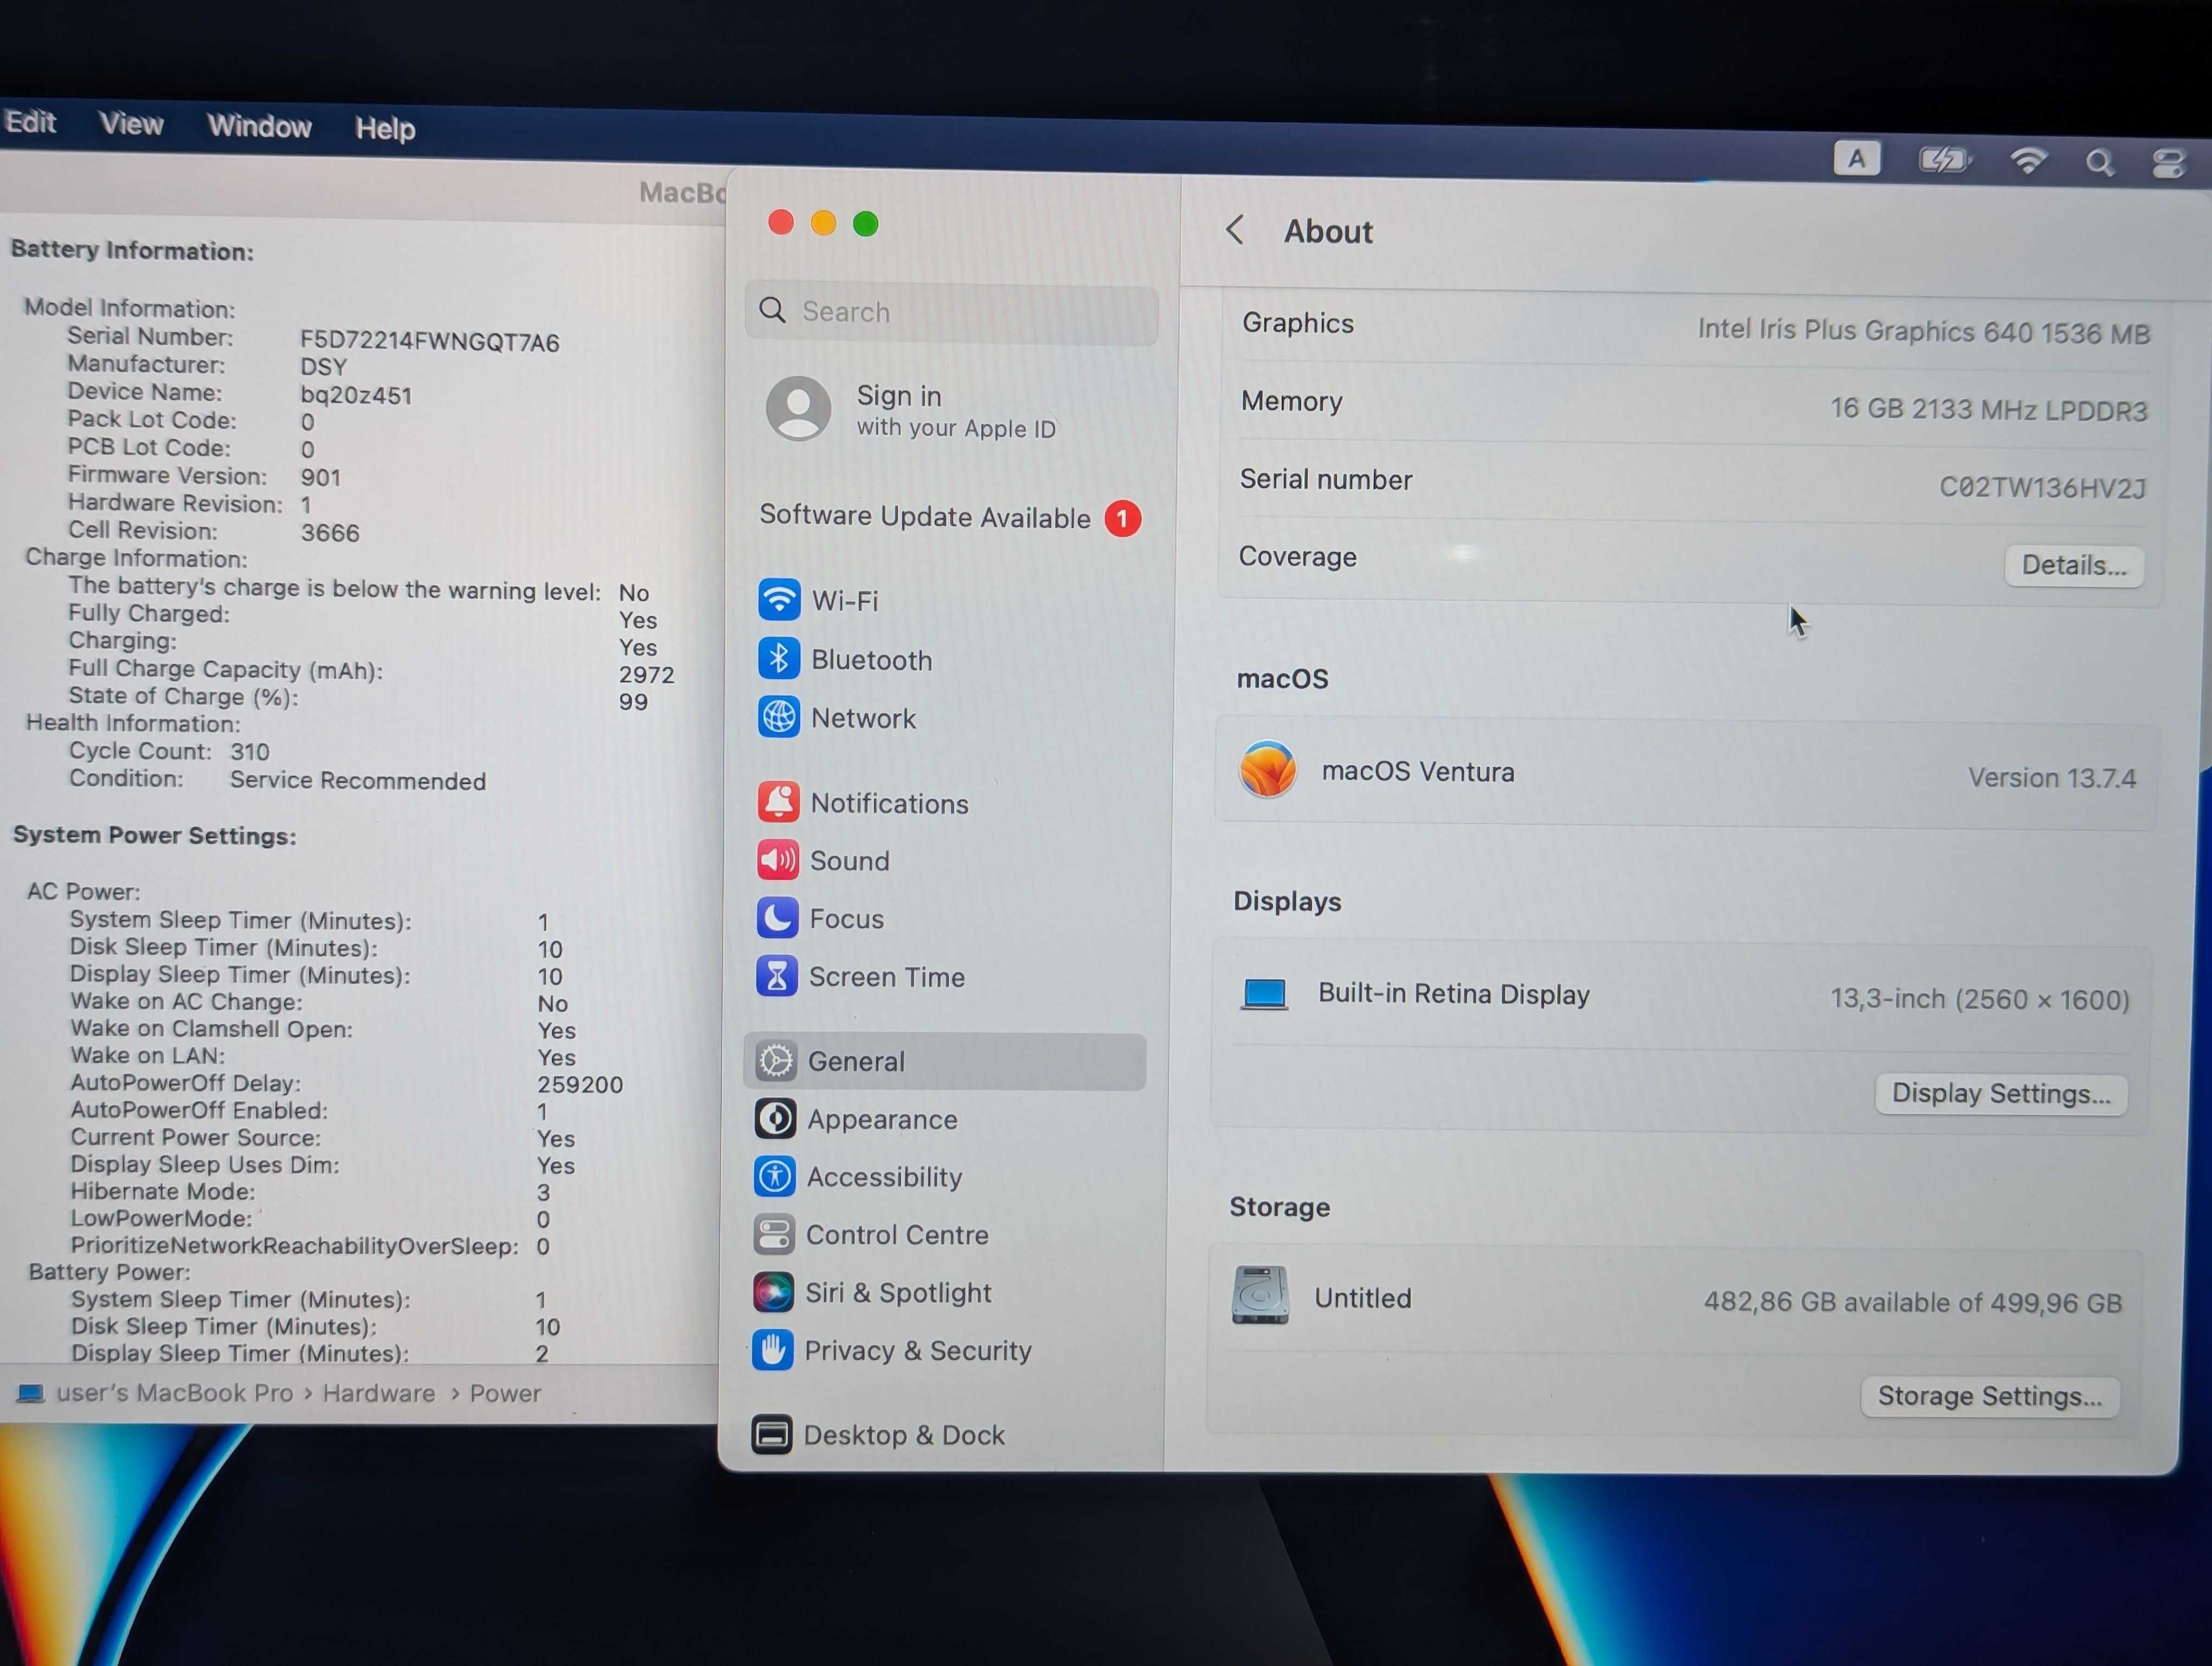Click Cell Revision value 3666
Image resolution: width=2212 pixels, height=1666 pixels.
pos(330,532)
